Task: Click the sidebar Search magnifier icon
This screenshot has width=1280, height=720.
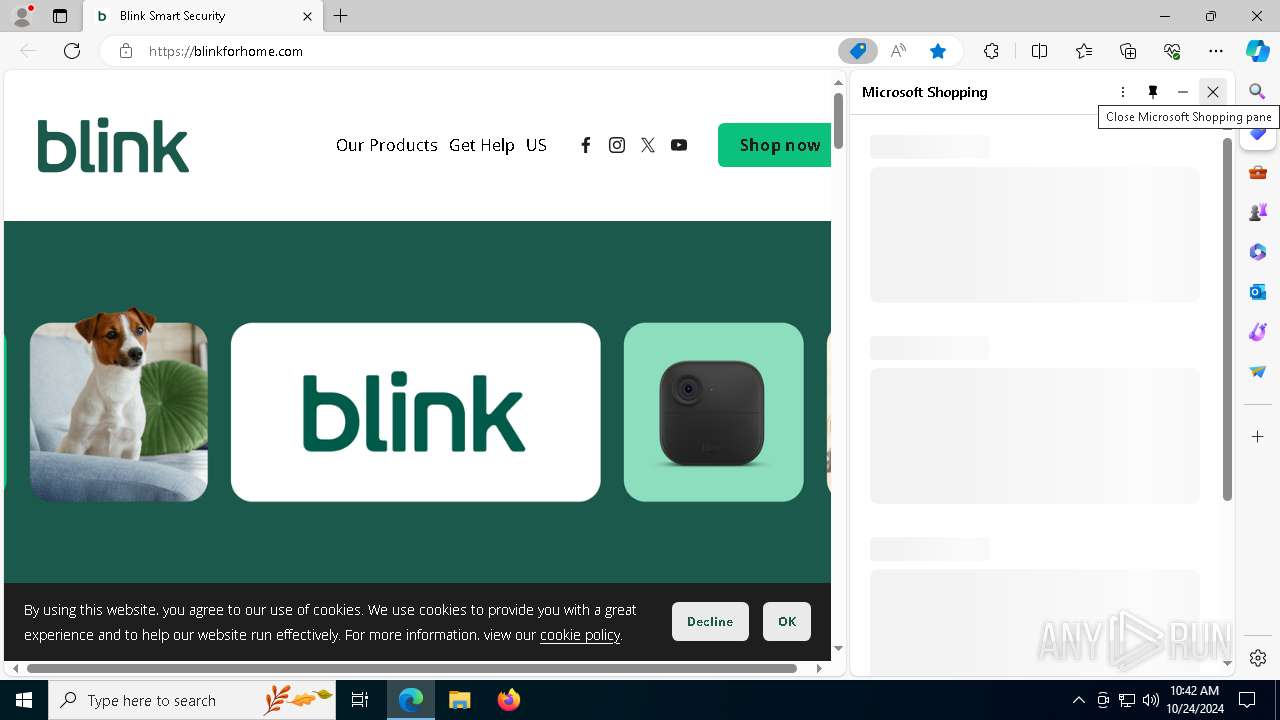Action: (x=1258, y=92)
